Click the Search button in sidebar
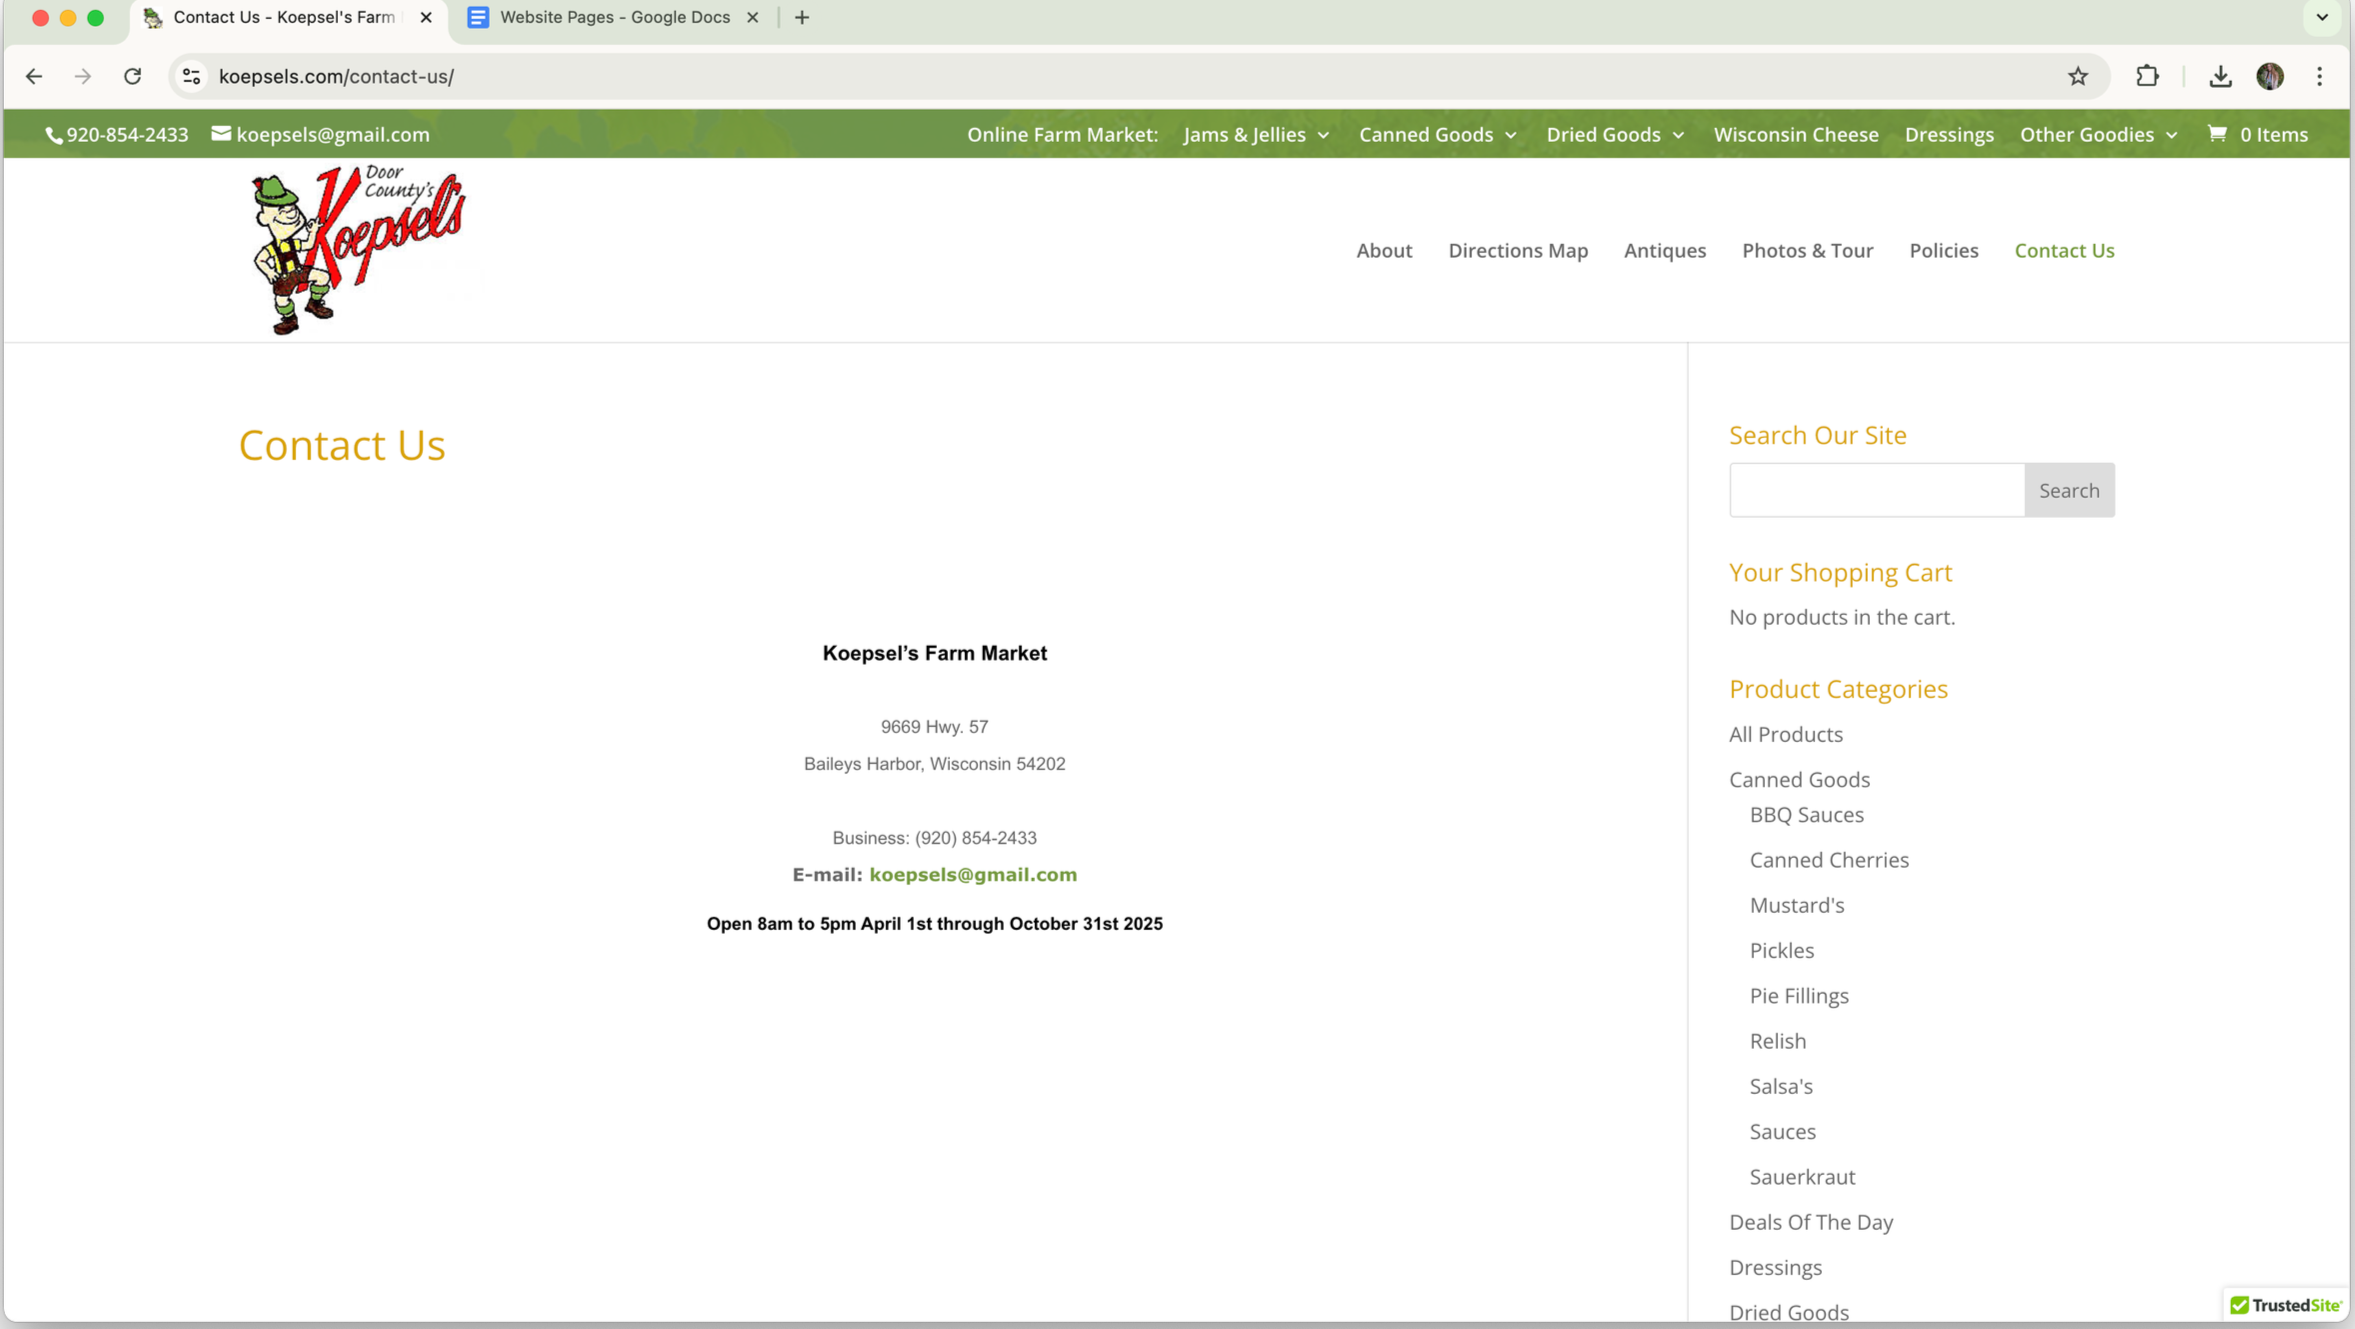The image size is (2355, 1329). (2068, 490)
